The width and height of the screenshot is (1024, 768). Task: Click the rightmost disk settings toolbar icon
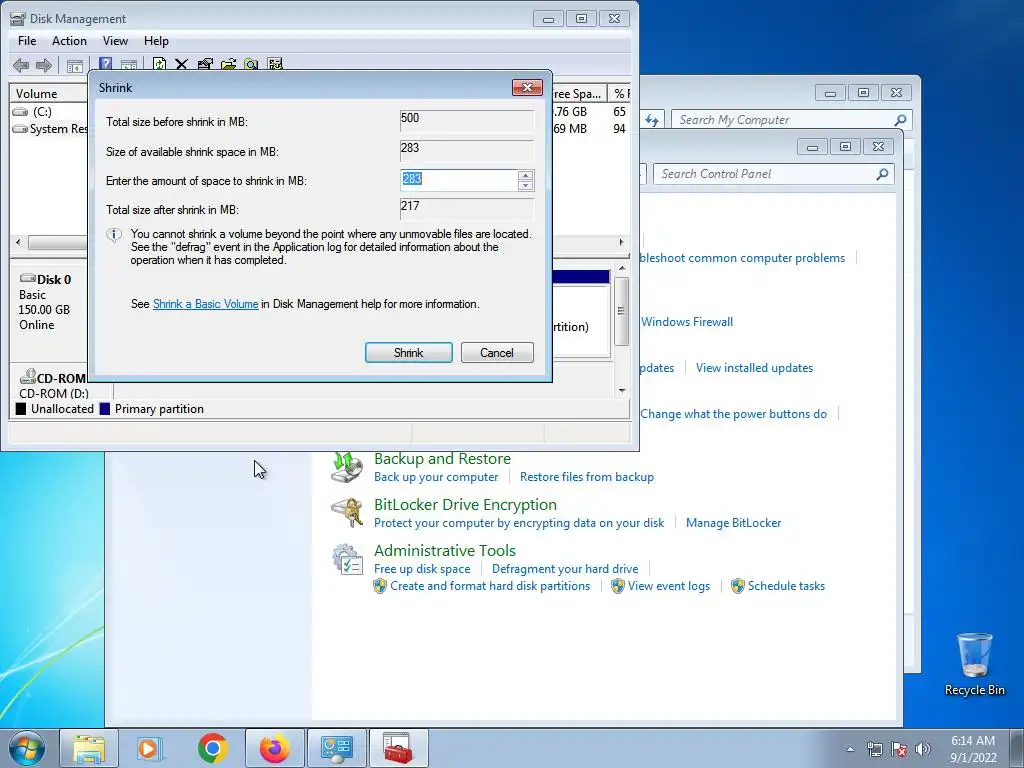pyautogui.click(x=275, y=64)
